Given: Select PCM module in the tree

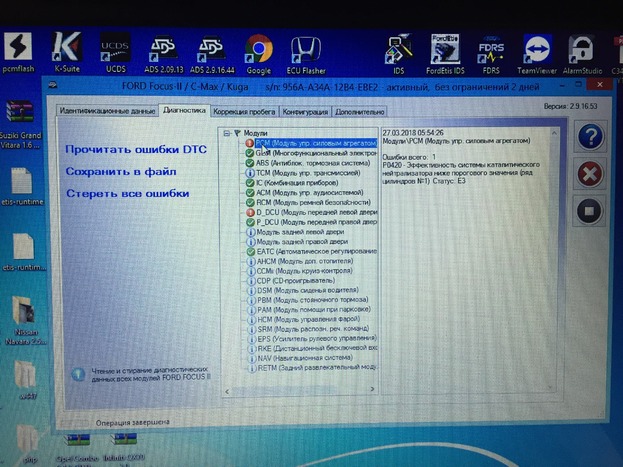Looking at the screenshot, I should click(310, 144).
